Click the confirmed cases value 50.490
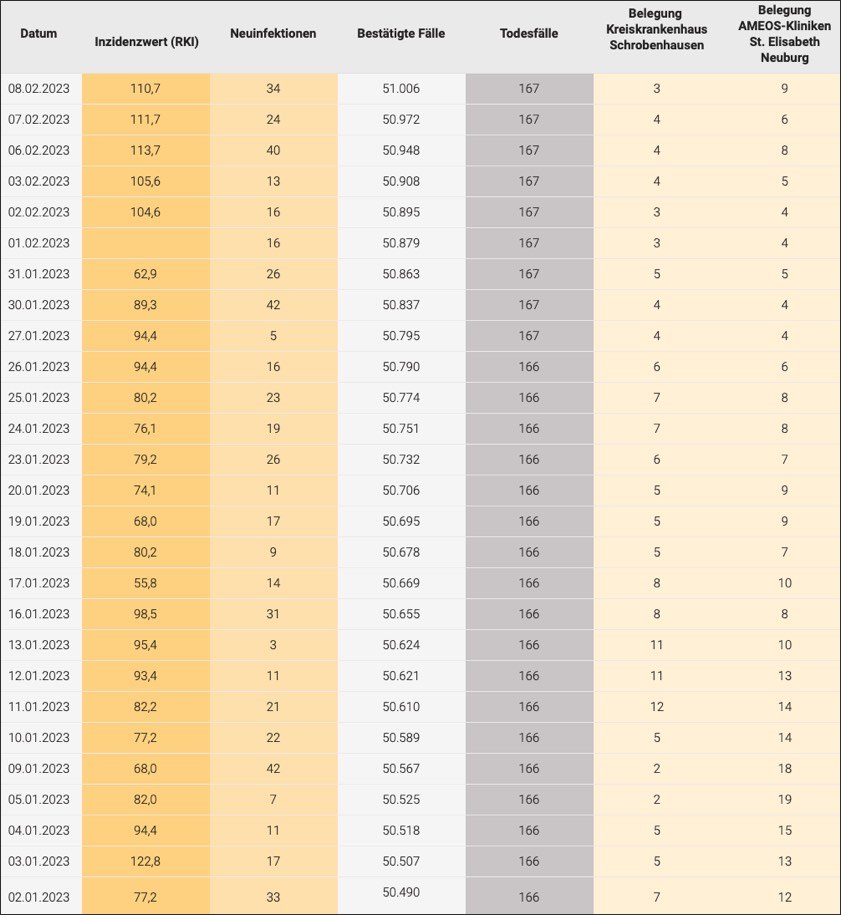 coord(401,890)
